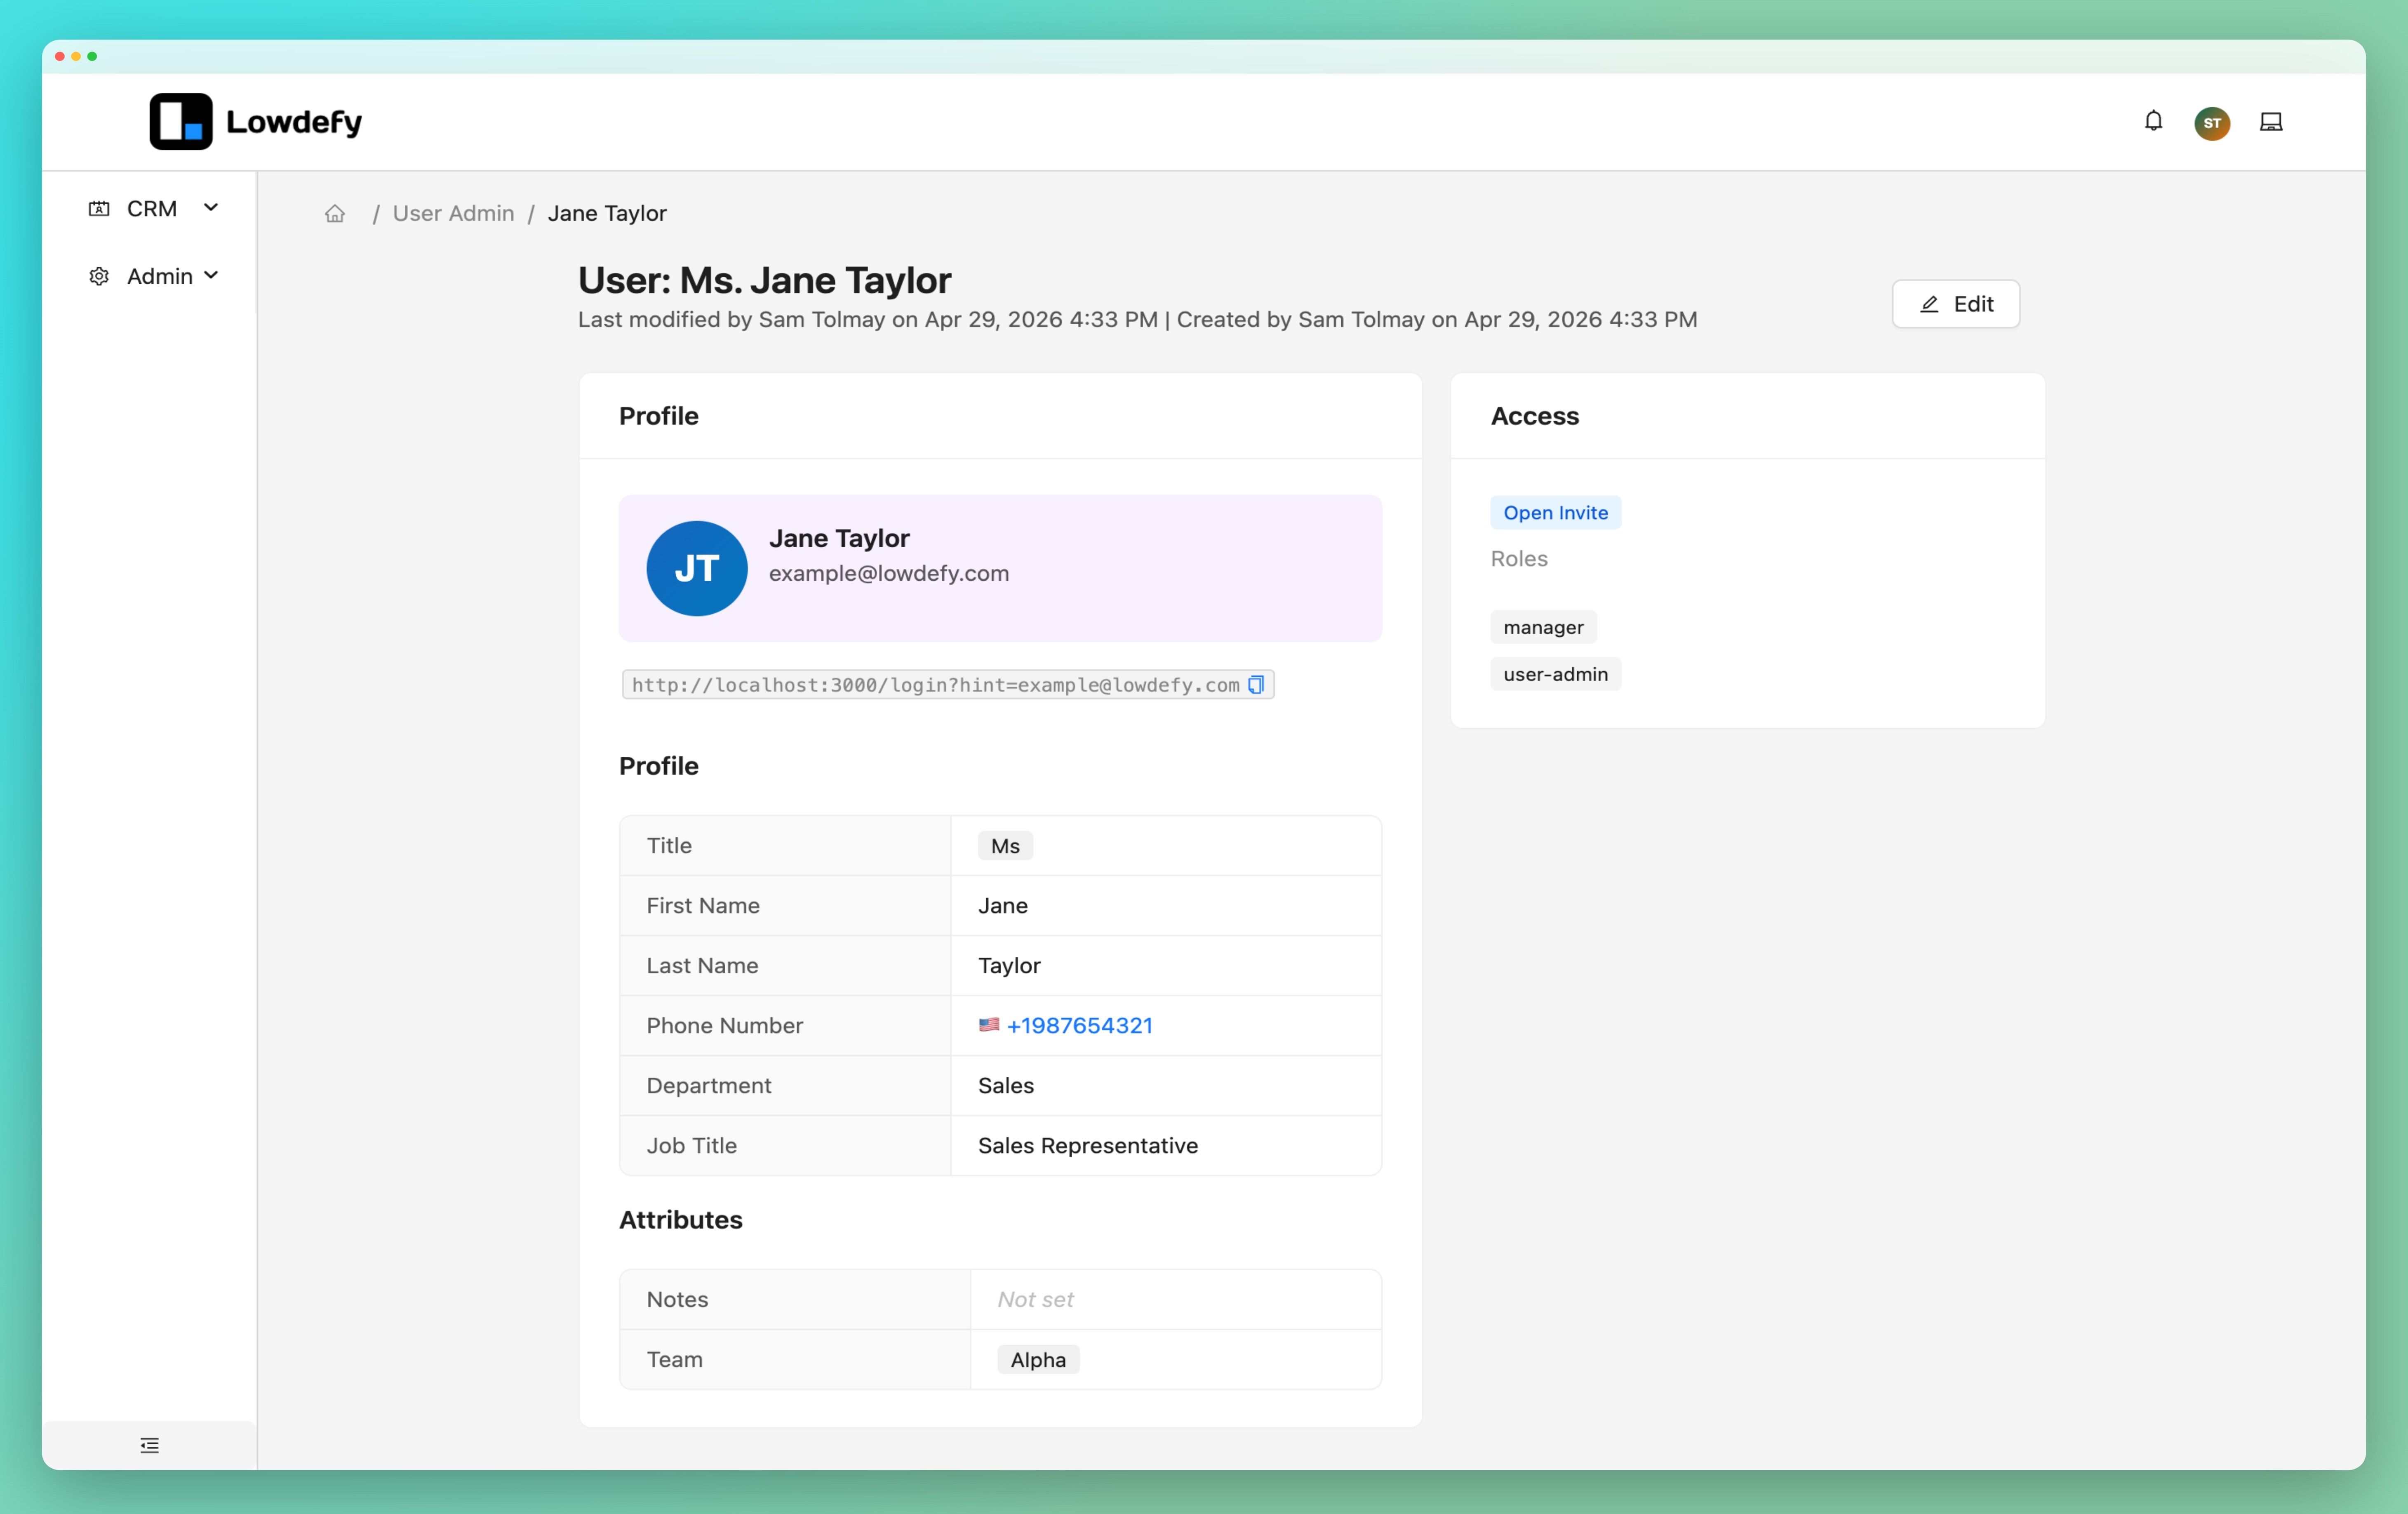Click the User: Ms. Jane Taylor heading
This screenshot has width=2408, height=1514.
point(764,280)
